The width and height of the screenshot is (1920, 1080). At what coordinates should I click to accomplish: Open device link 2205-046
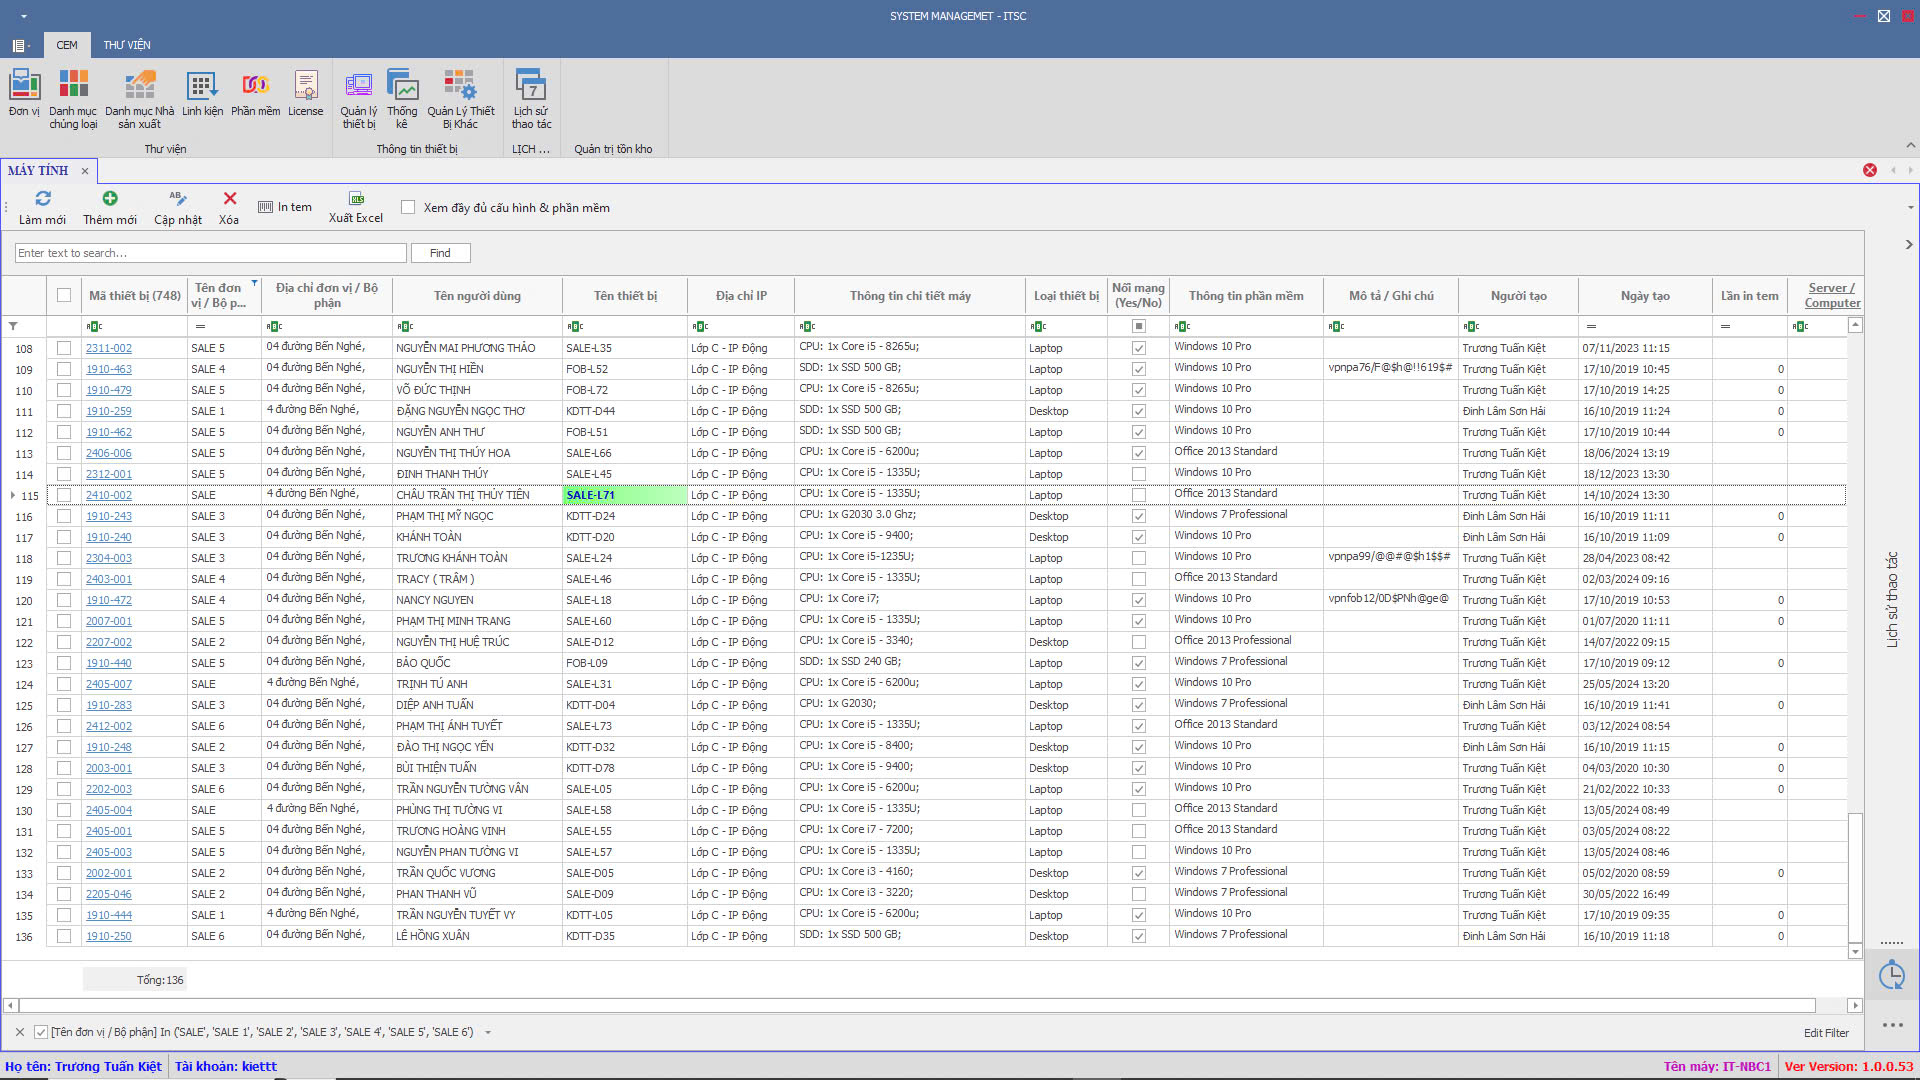click(x=108, y=894)
